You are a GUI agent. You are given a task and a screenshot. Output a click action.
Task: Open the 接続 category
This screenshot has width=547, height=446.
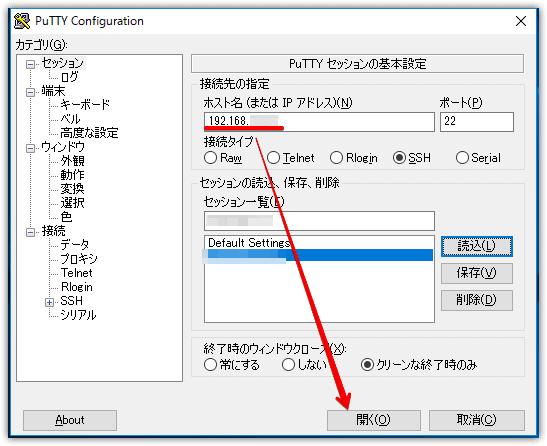click(x=53, y=231)
